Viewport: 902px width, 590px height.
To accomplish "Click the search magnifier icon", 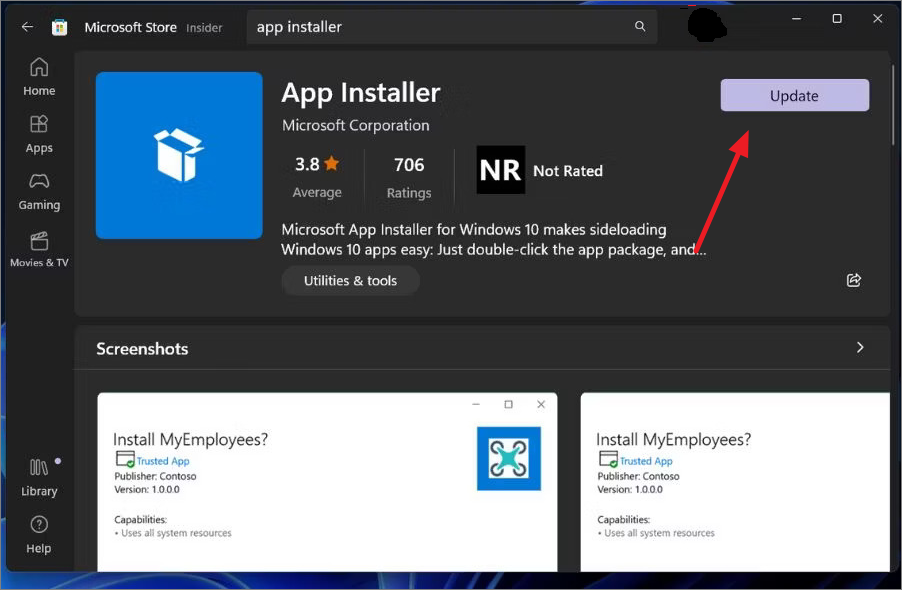I will [x=640, y=26].
